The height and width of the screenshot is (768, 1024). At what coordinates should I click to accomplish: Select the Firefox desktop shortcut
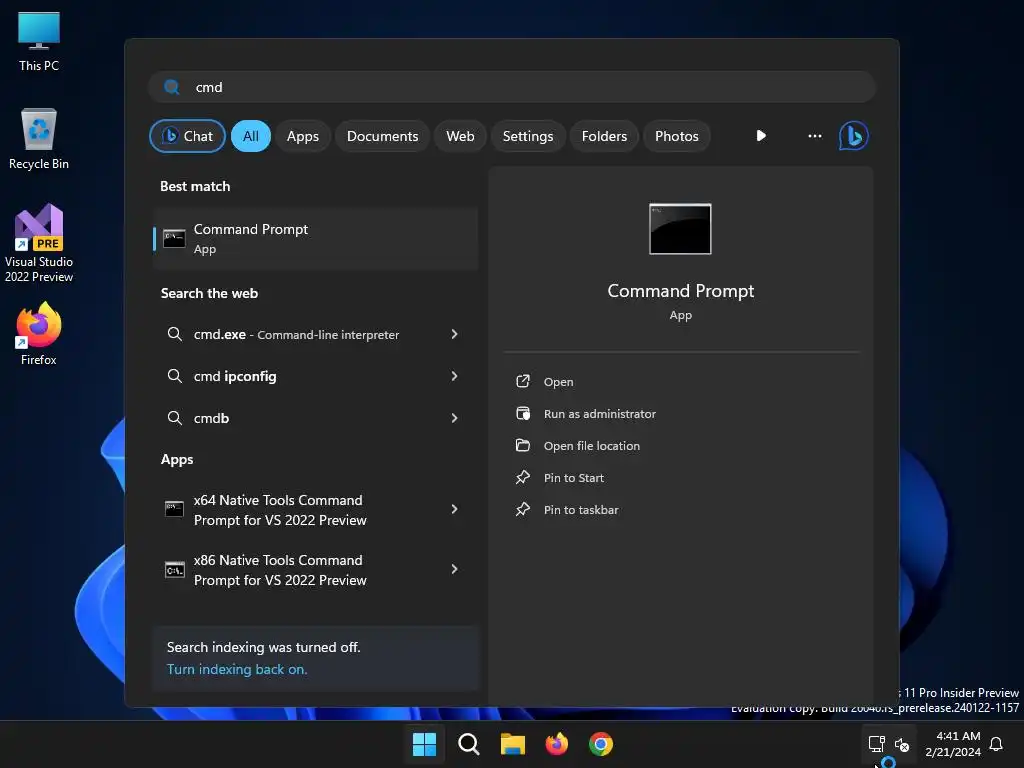coord(39,334)
